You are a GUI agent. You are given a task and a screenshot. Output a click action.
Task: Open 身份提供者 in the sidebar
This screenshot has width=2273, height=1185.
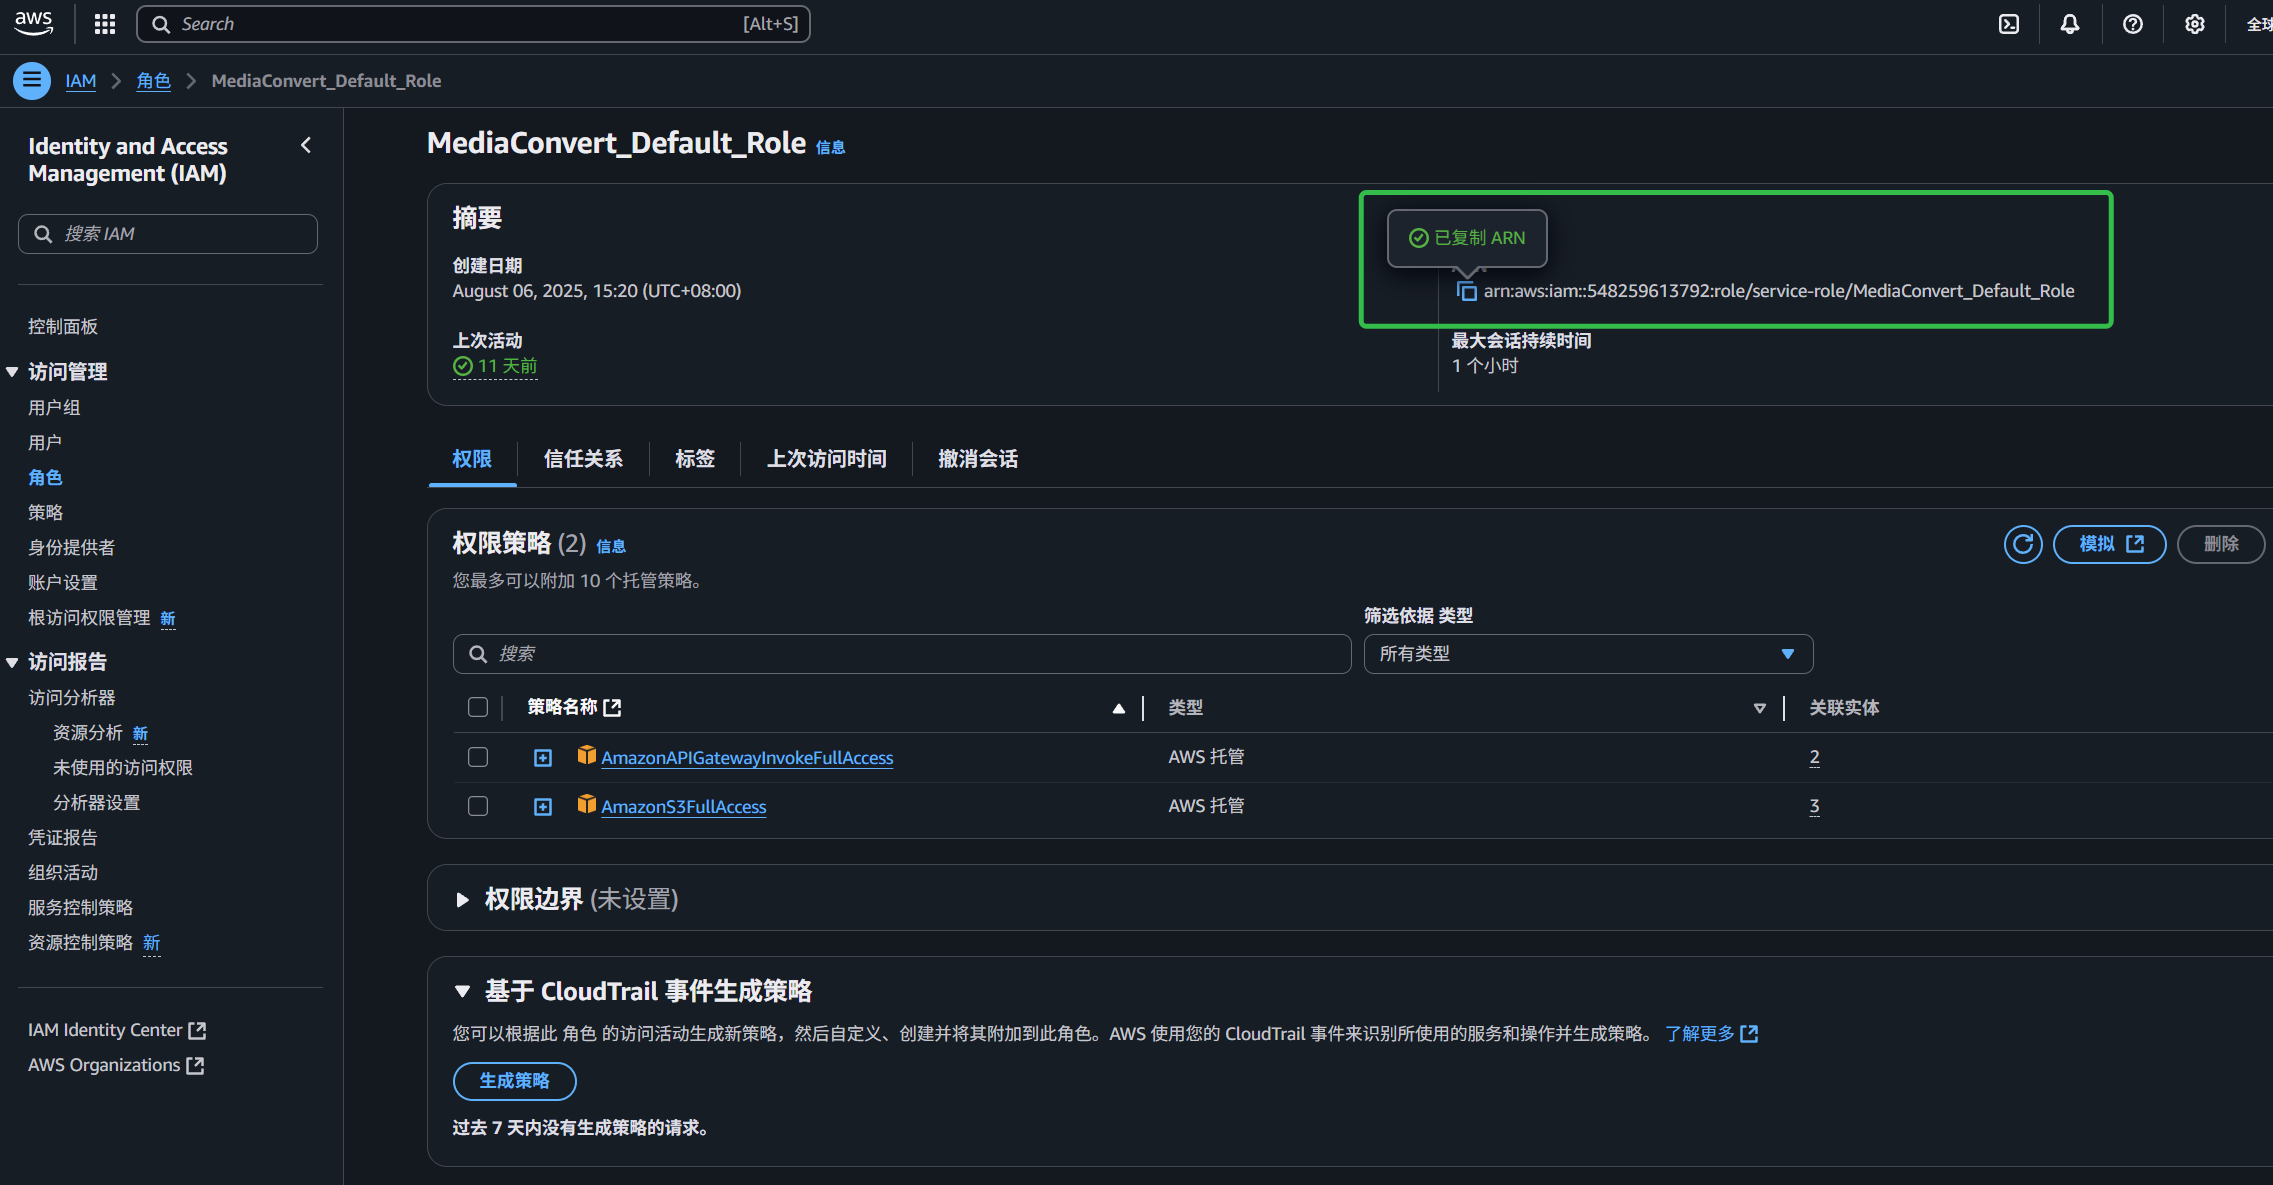tap(72, 548)
